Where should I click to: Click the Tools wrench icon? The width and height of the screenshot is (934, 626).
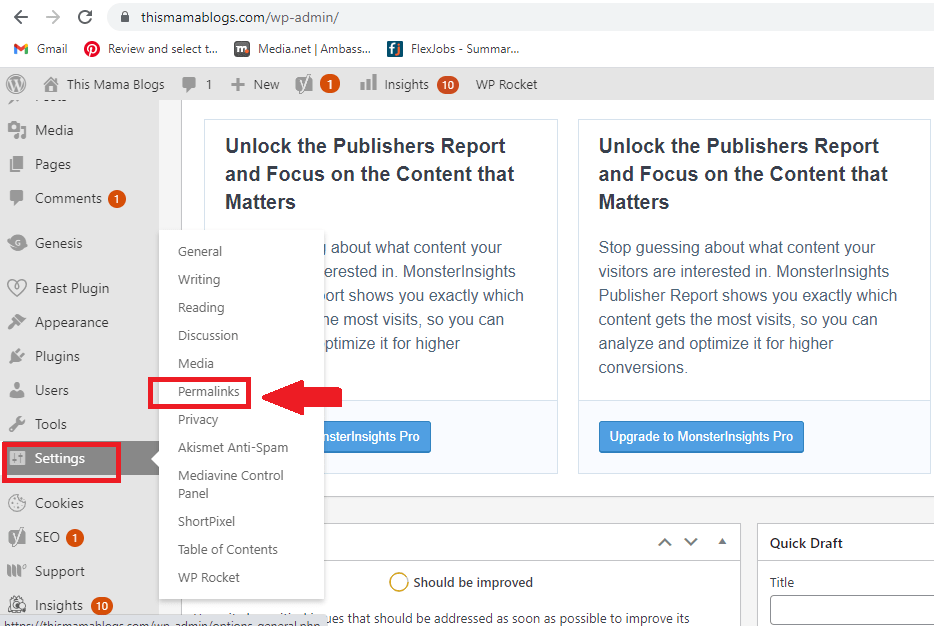click(17, 424)
